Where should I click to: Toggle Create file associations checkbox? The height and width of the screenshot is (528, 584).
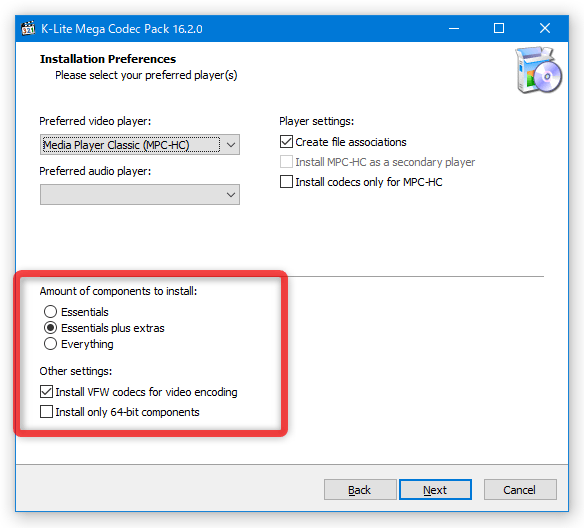[286, 142]
